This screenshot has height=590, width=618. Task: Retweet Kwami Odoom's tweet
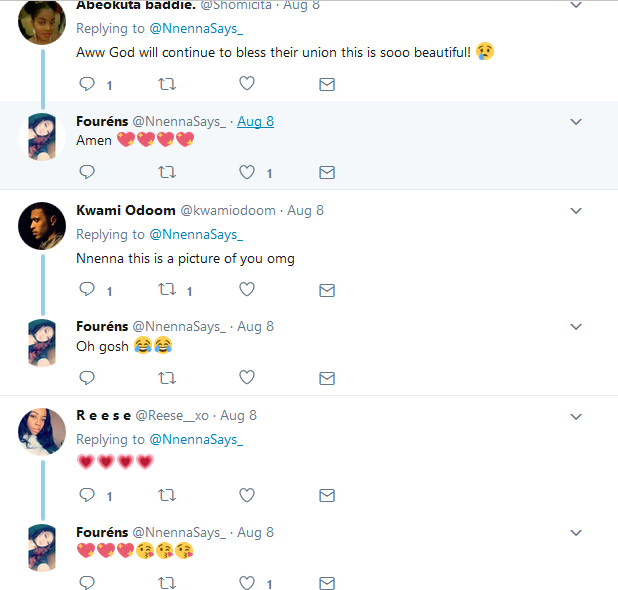coord(167,290)
